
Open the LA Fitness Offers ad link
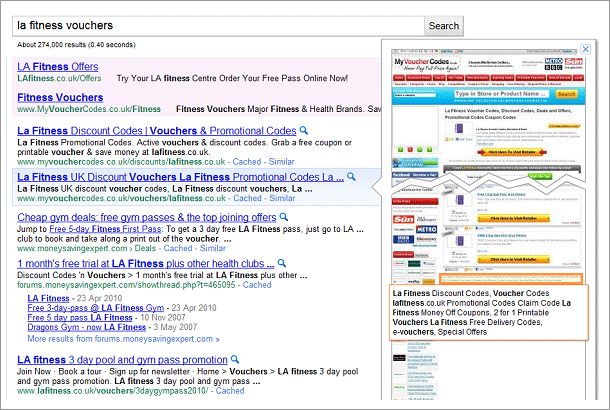coord(58,67)
